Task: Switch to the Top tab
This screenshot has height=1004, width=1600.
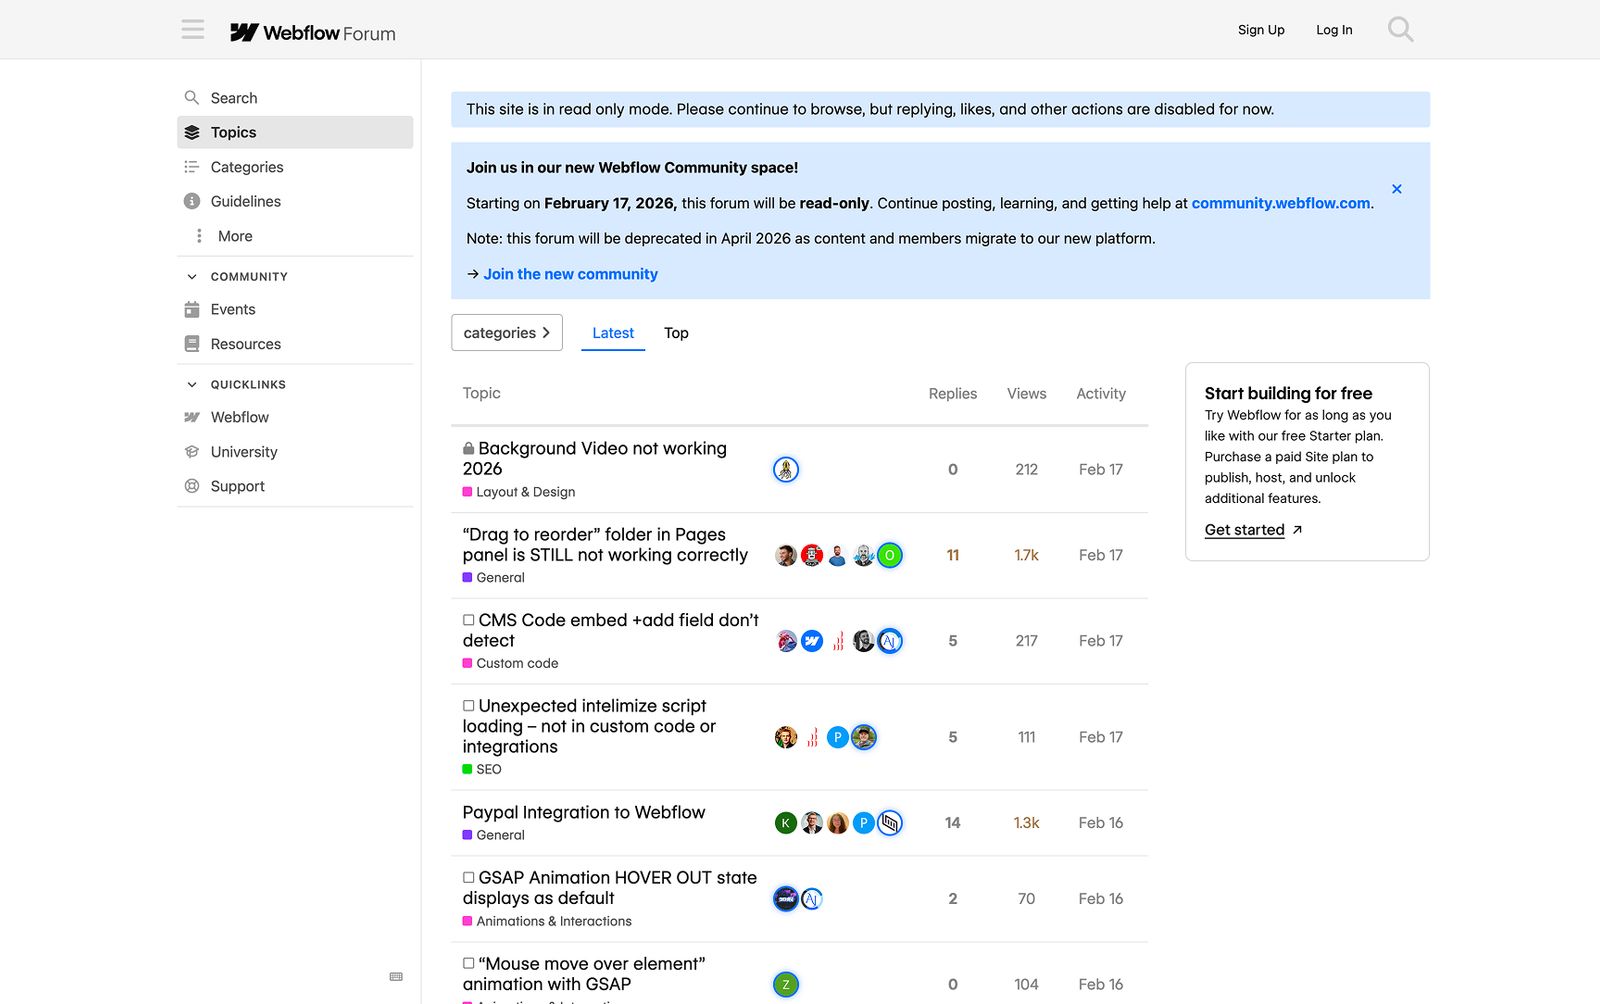Action: (x=676, y=333)
